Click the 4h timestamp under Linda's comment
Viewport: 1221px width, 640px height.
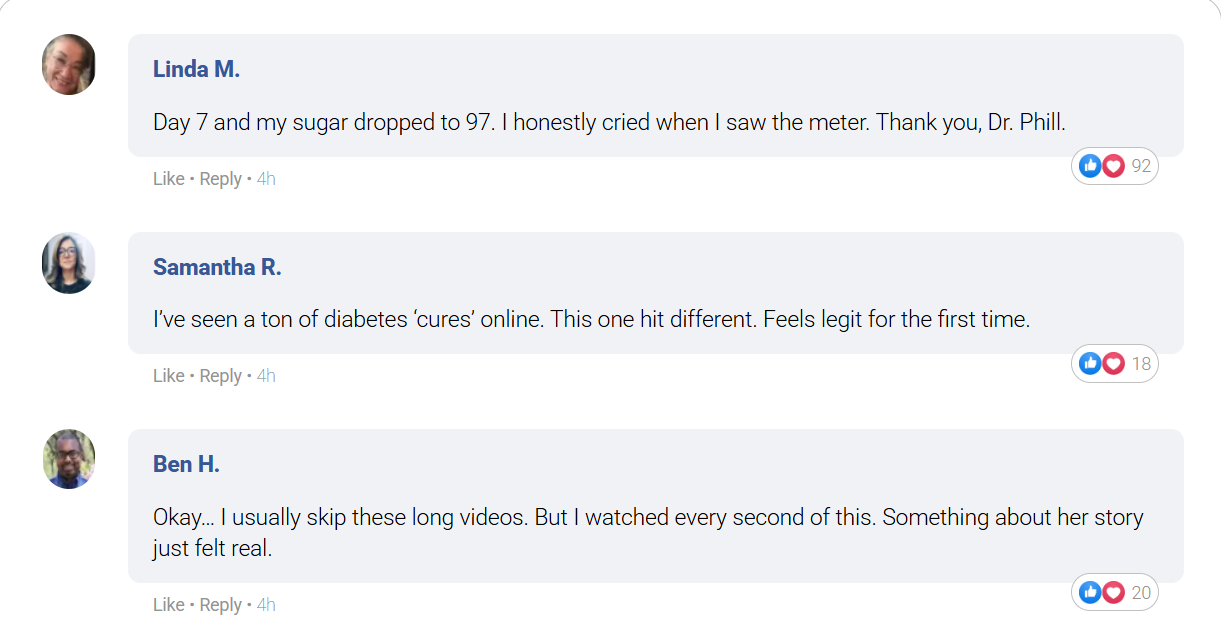click(266, 179)
